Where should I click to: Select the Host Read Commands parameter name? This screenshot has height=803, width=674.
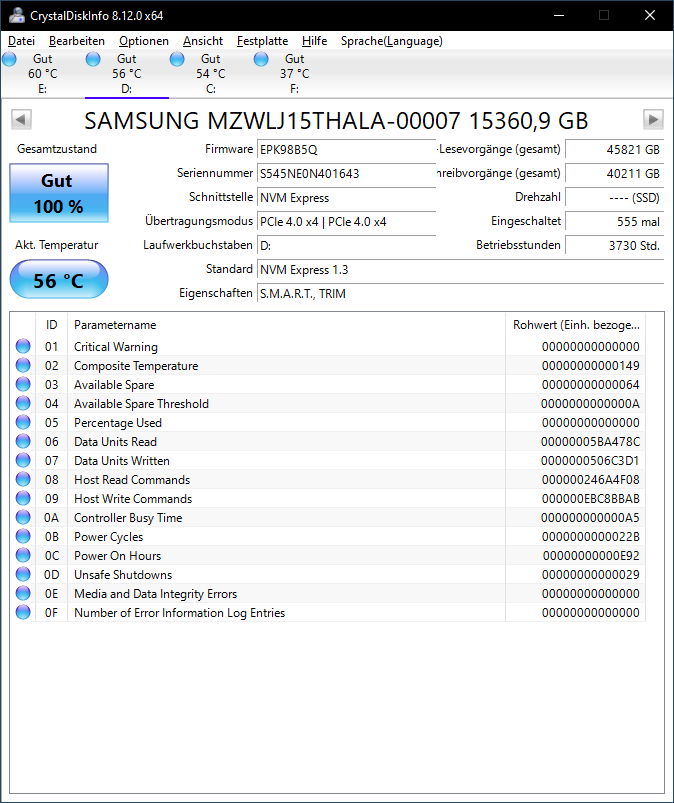tap(132, 480)
